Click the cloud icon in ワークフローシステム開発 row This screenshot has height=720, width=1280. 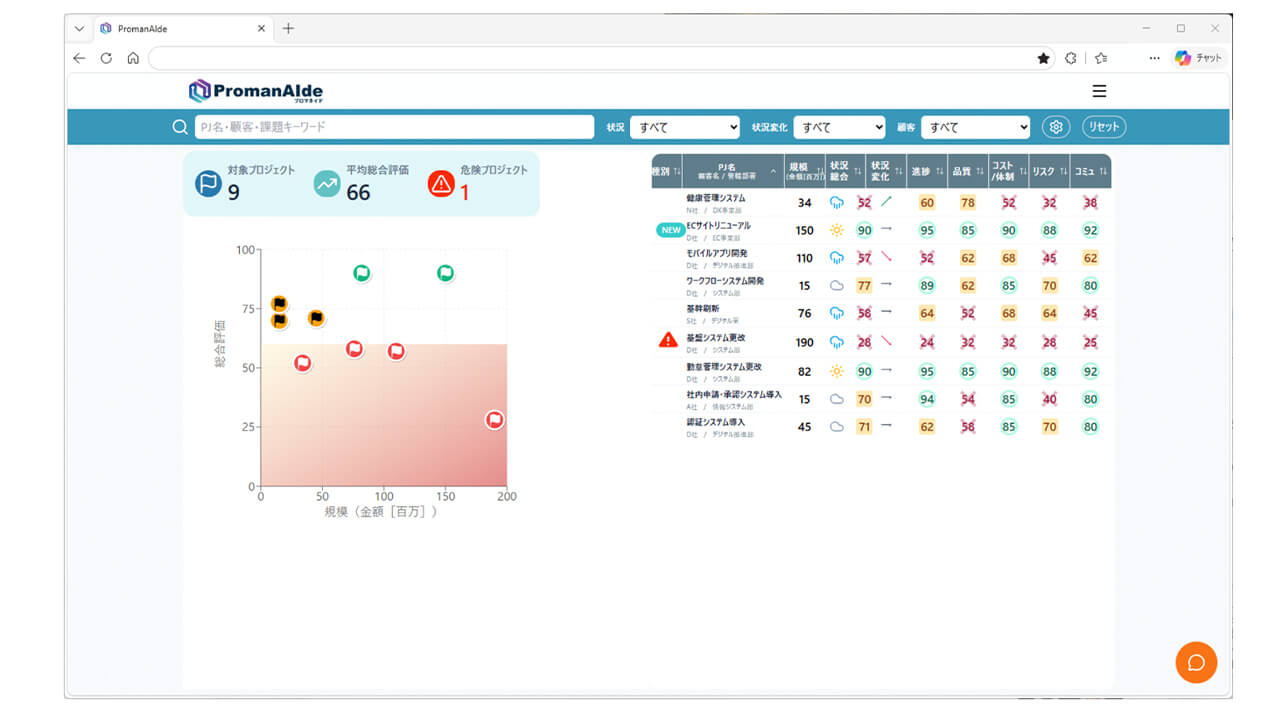pyautogui.click(x=837, y=286)
